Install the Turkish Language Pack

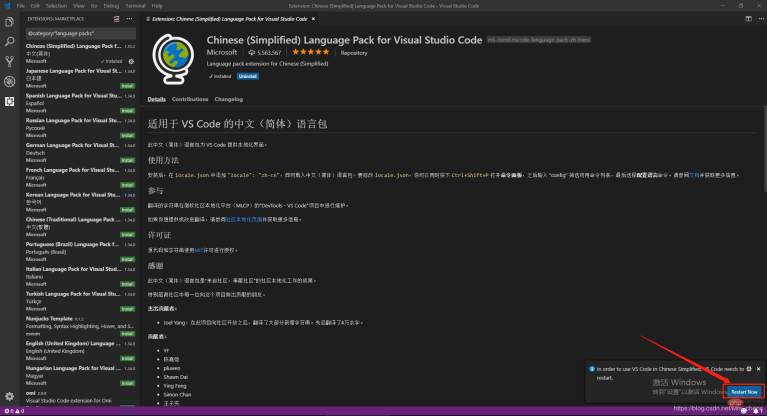[x=128, y=309]
